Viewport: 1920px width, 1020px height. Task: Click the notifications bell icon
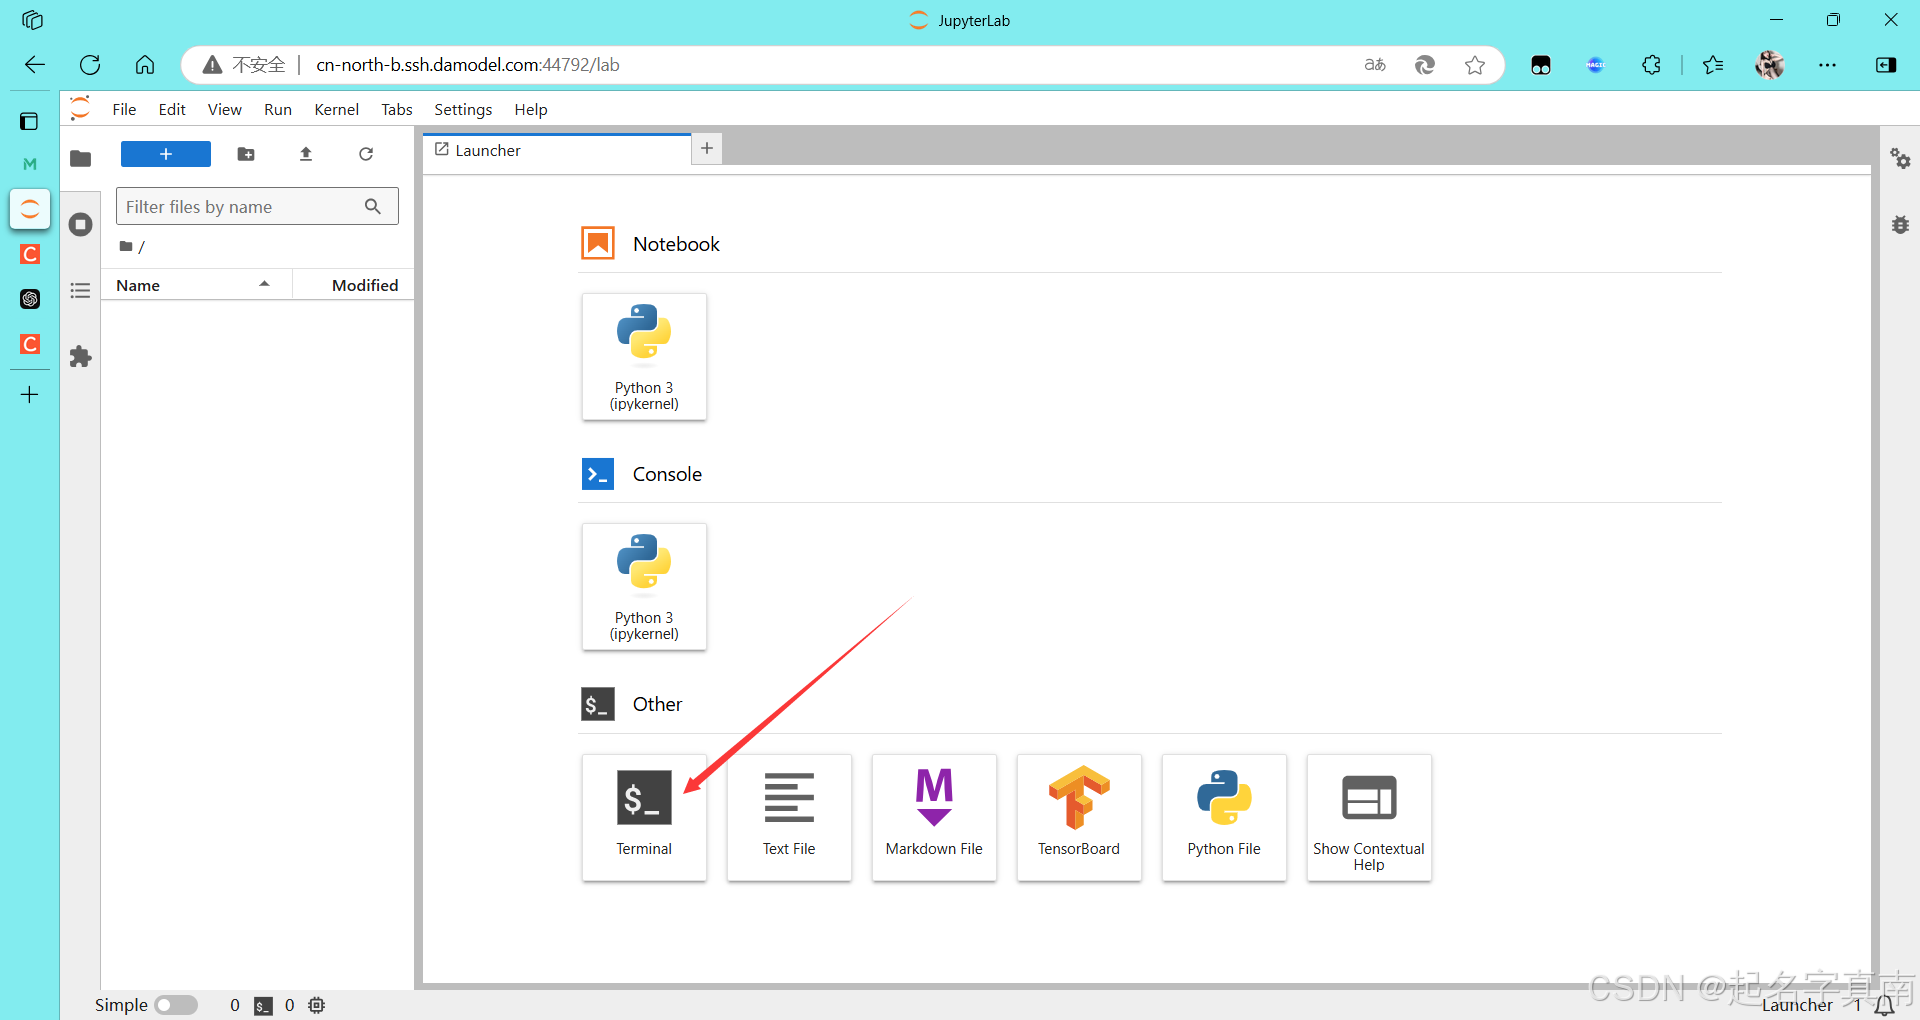[1885, 1005]
